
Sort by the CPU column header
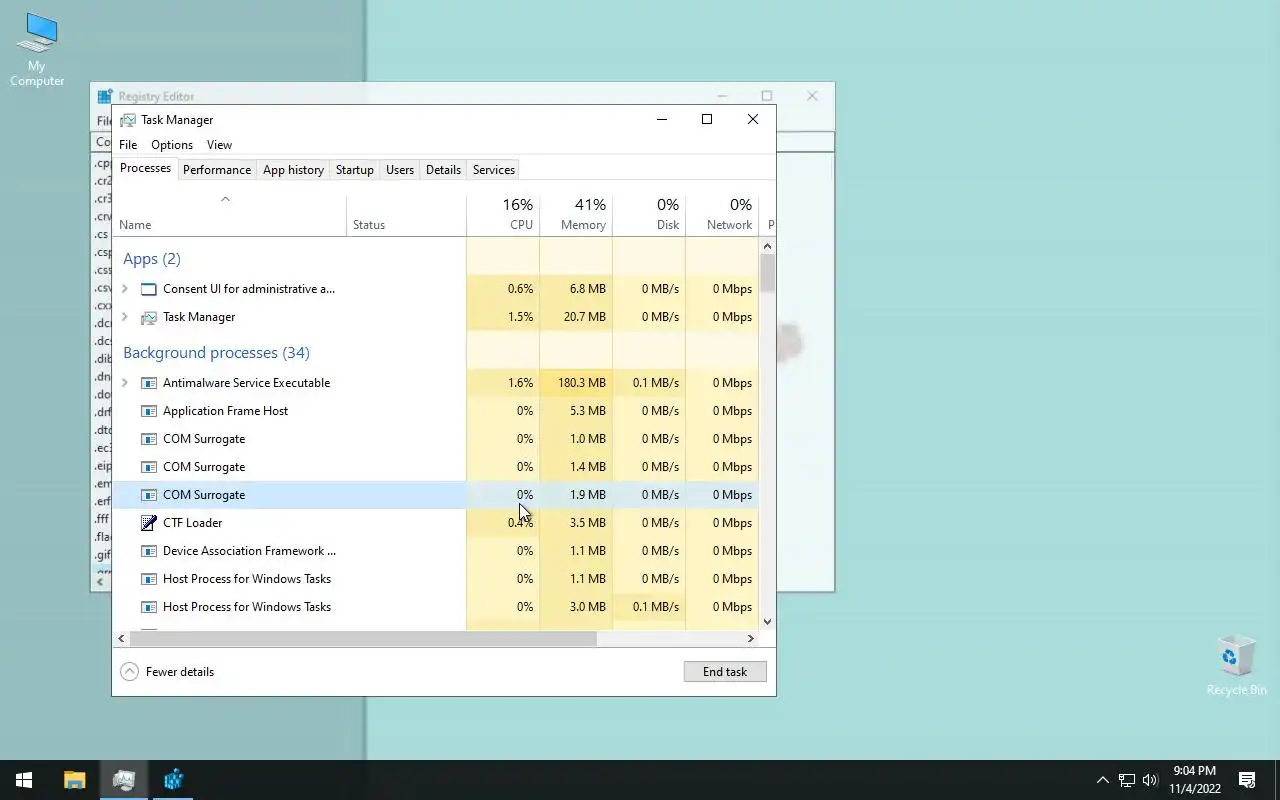pyautogui.click(x=503, y=215)
